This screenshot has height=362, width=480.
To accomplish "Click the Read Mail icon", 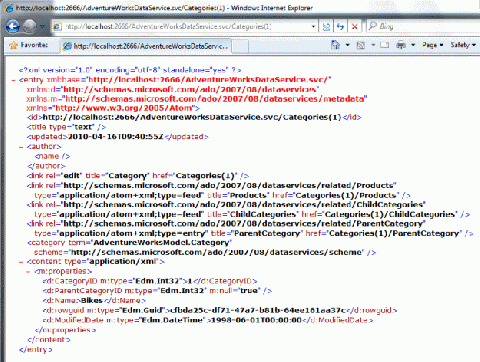I will [x=385, y=45].
